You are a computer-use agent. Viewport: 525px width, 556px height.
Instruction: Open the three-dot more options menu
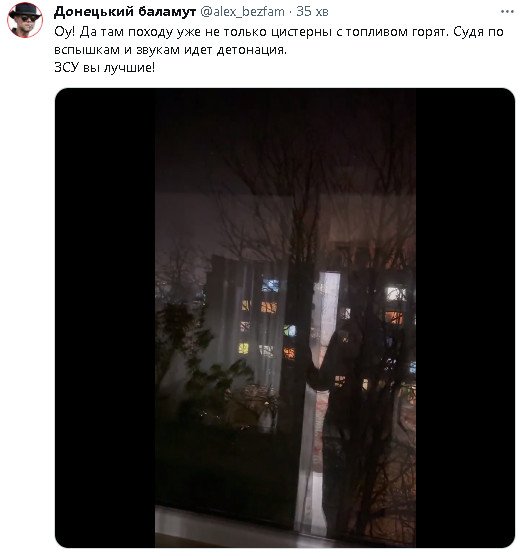click(x=507, y=12)
